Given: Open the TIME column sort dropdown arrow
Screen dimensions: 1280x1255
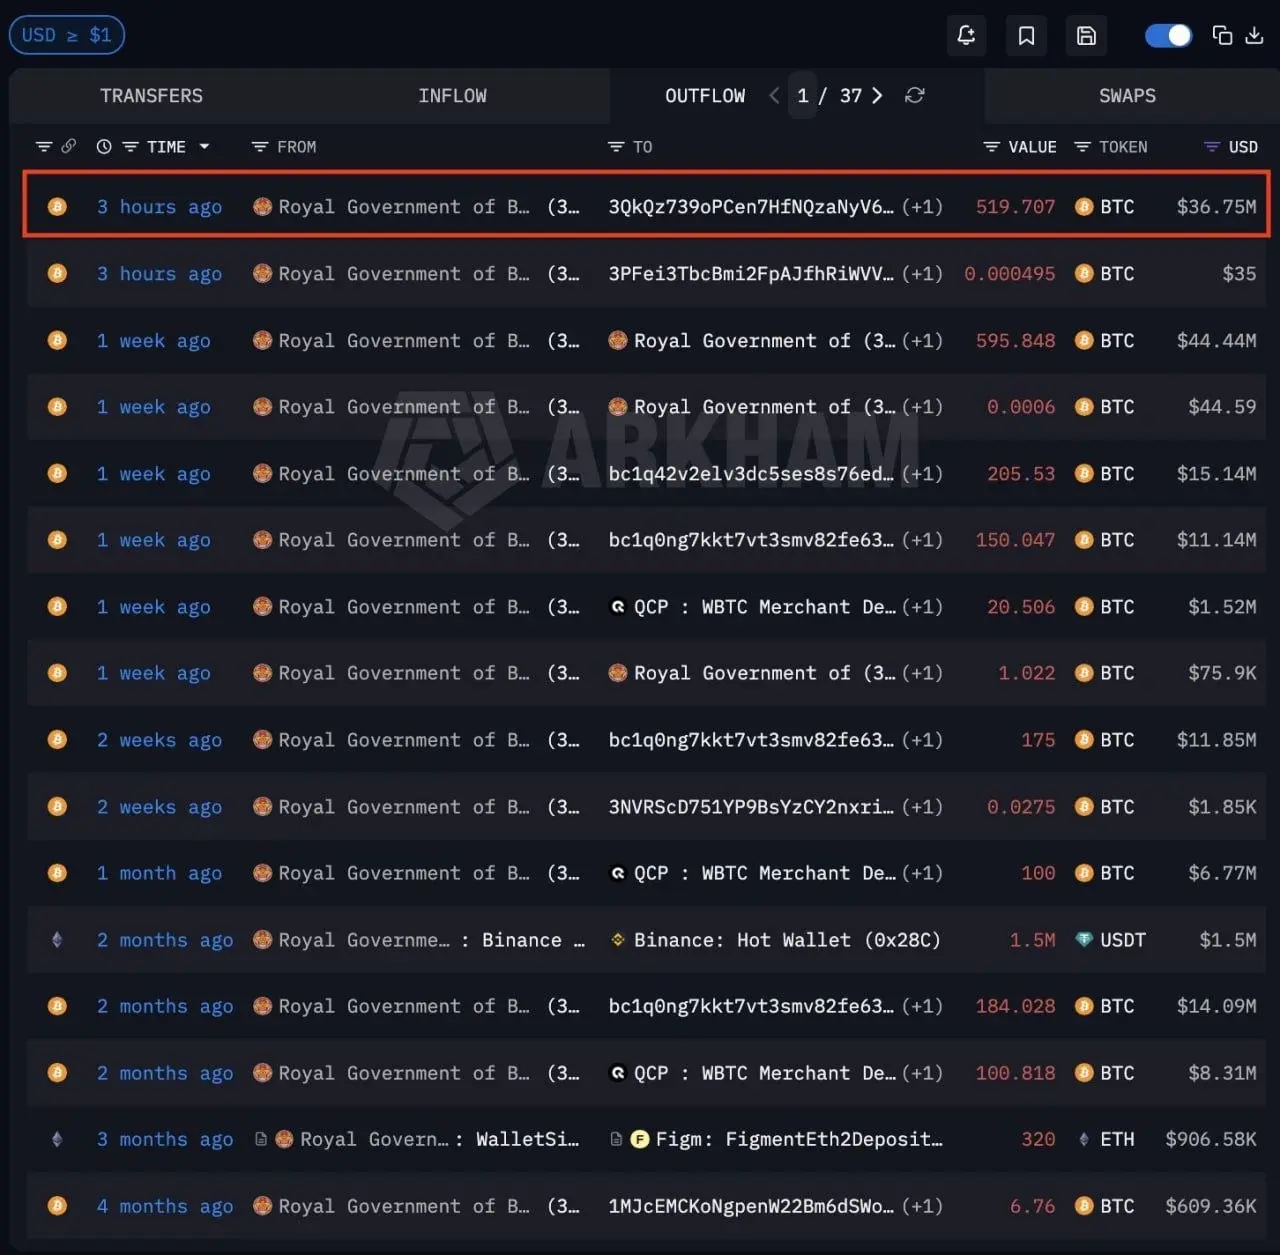Looking at the screenshot, I should click(x=205, y=147).
